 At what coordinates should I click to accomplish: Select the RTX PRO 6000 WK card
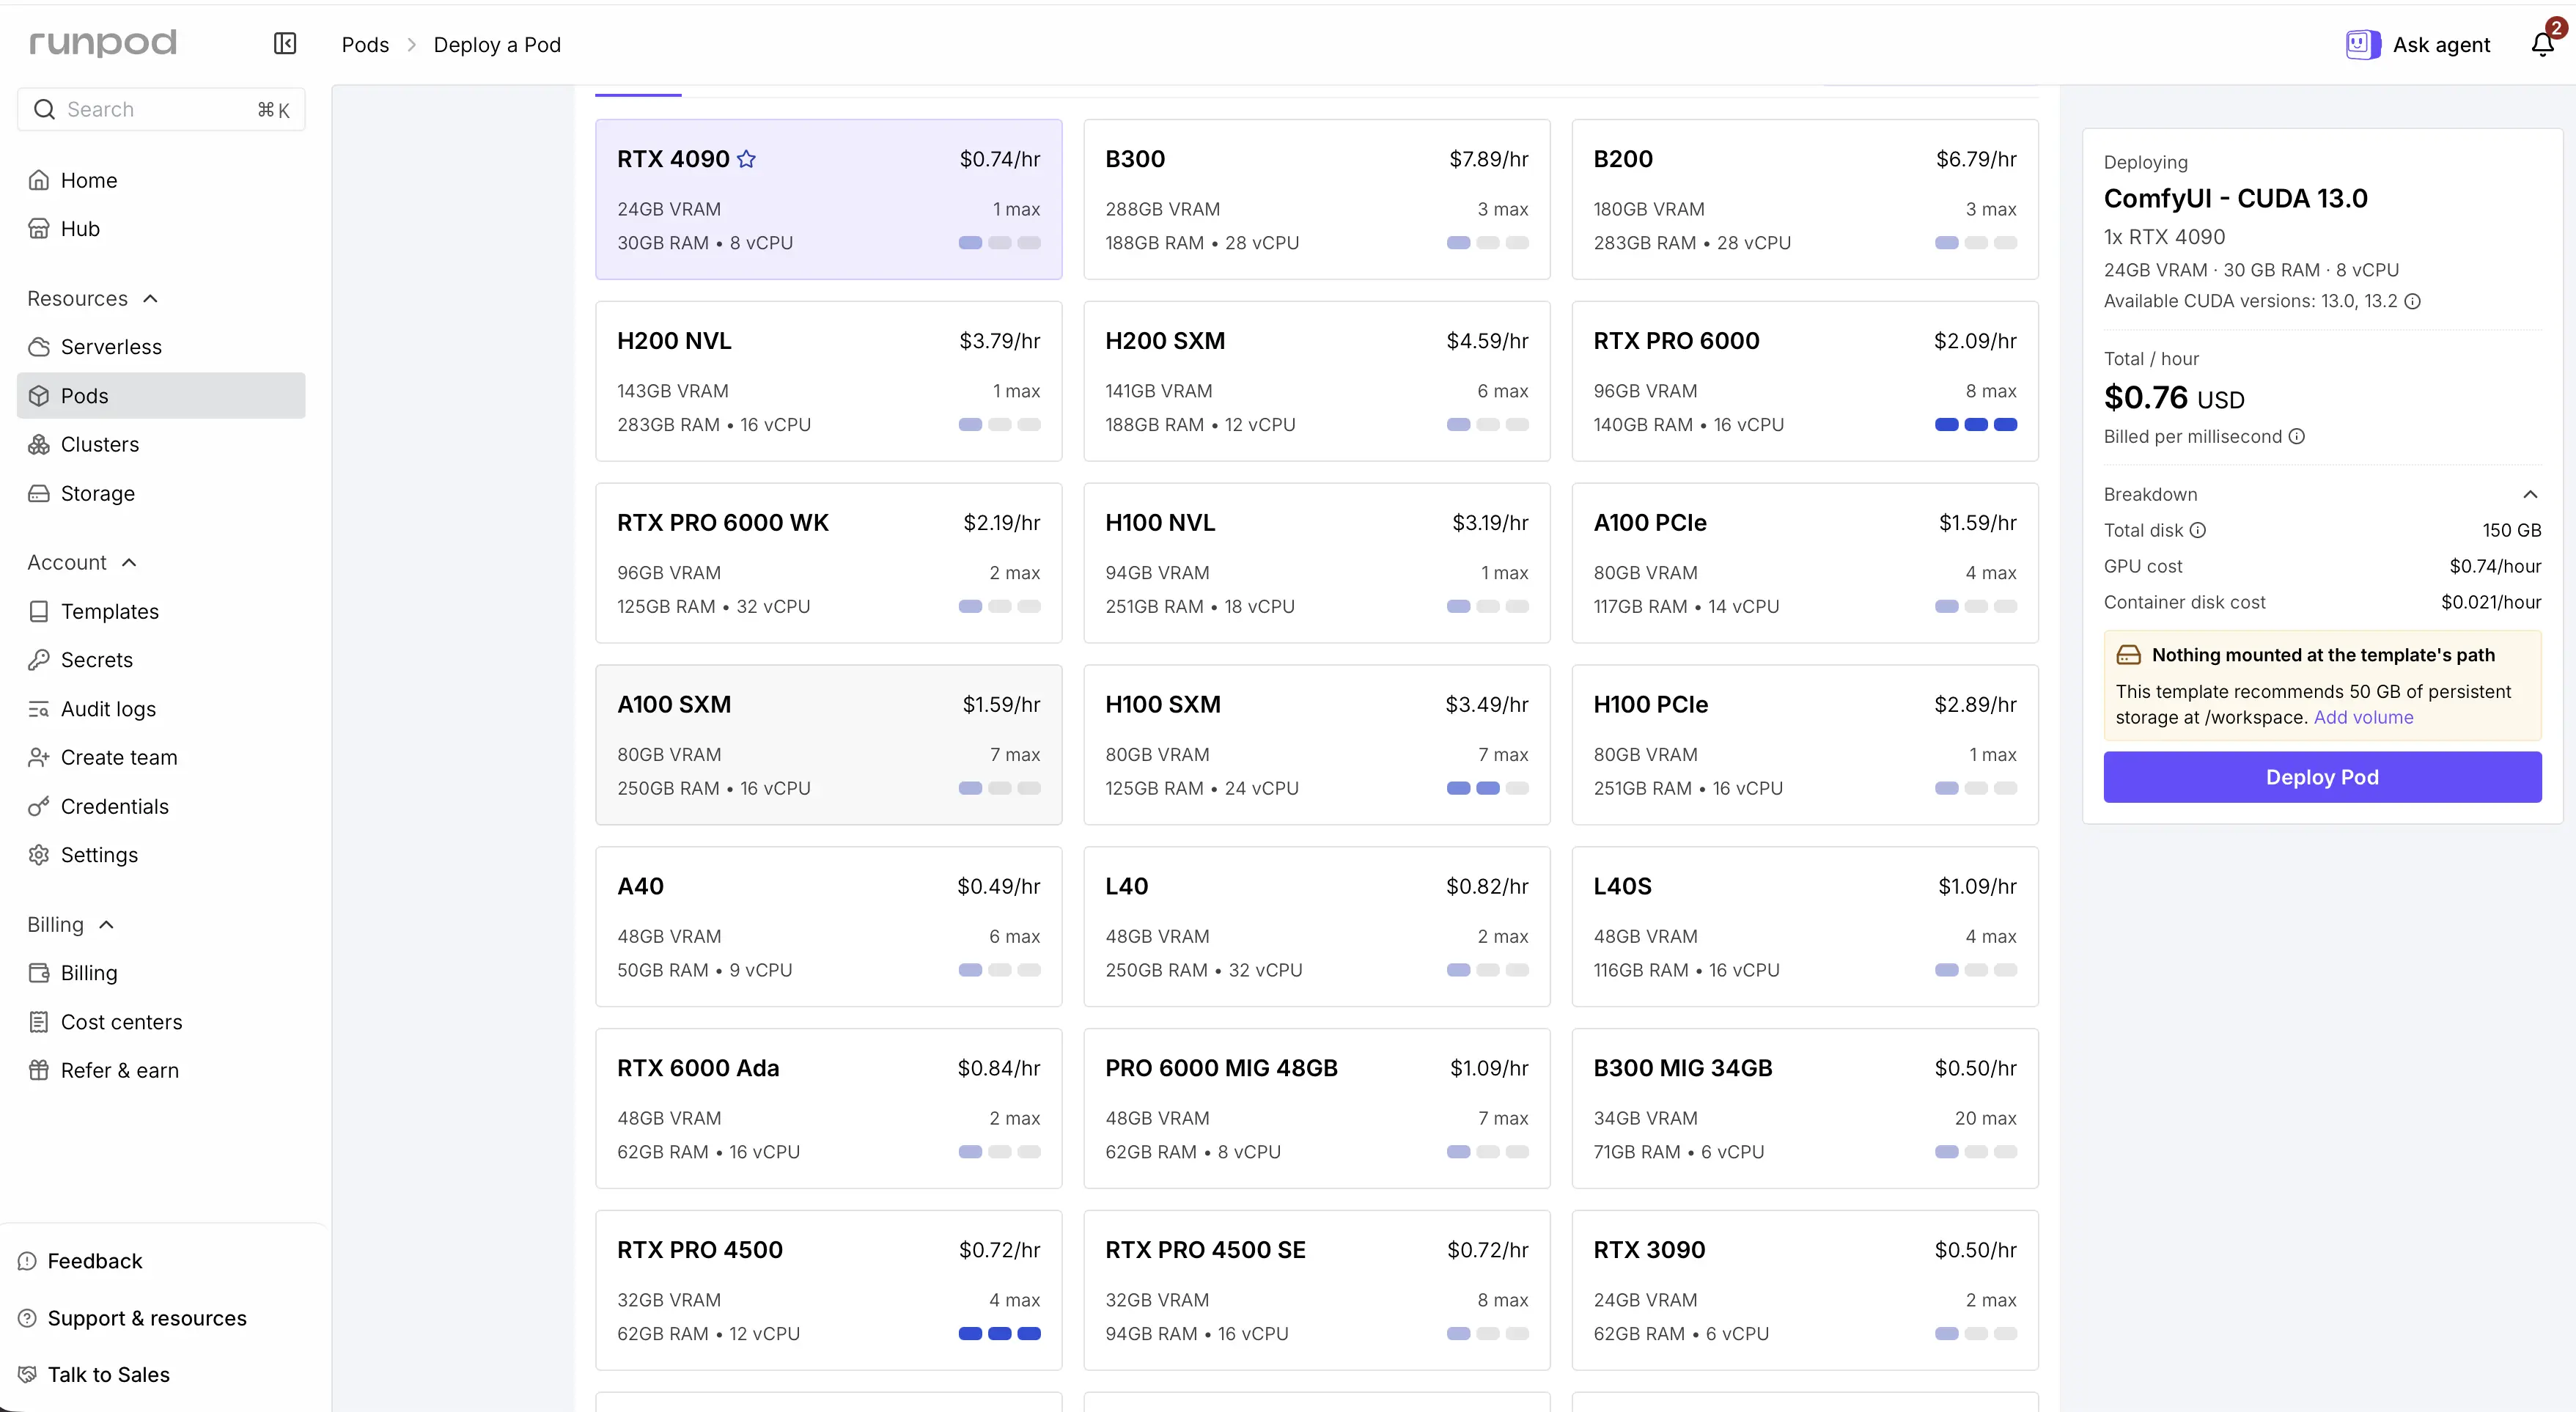coord(829,563)
